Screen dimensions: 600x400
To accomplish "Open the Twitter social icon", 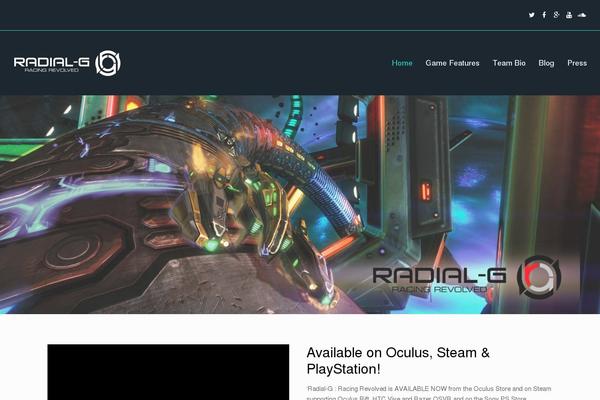I will pyautogui.click(x=532, y=15).
